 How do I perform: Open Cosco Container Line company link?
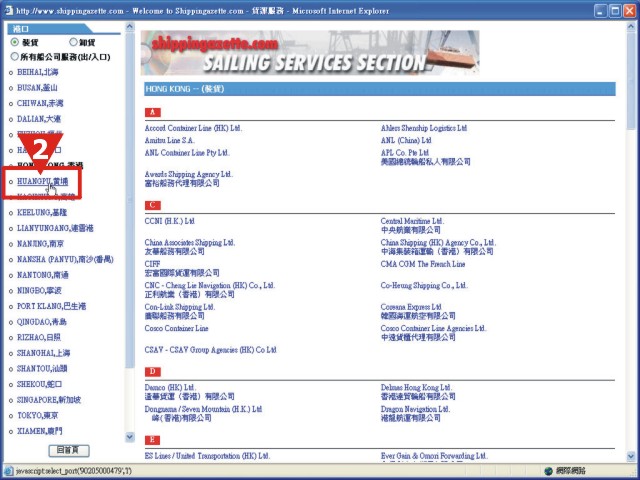176,328
